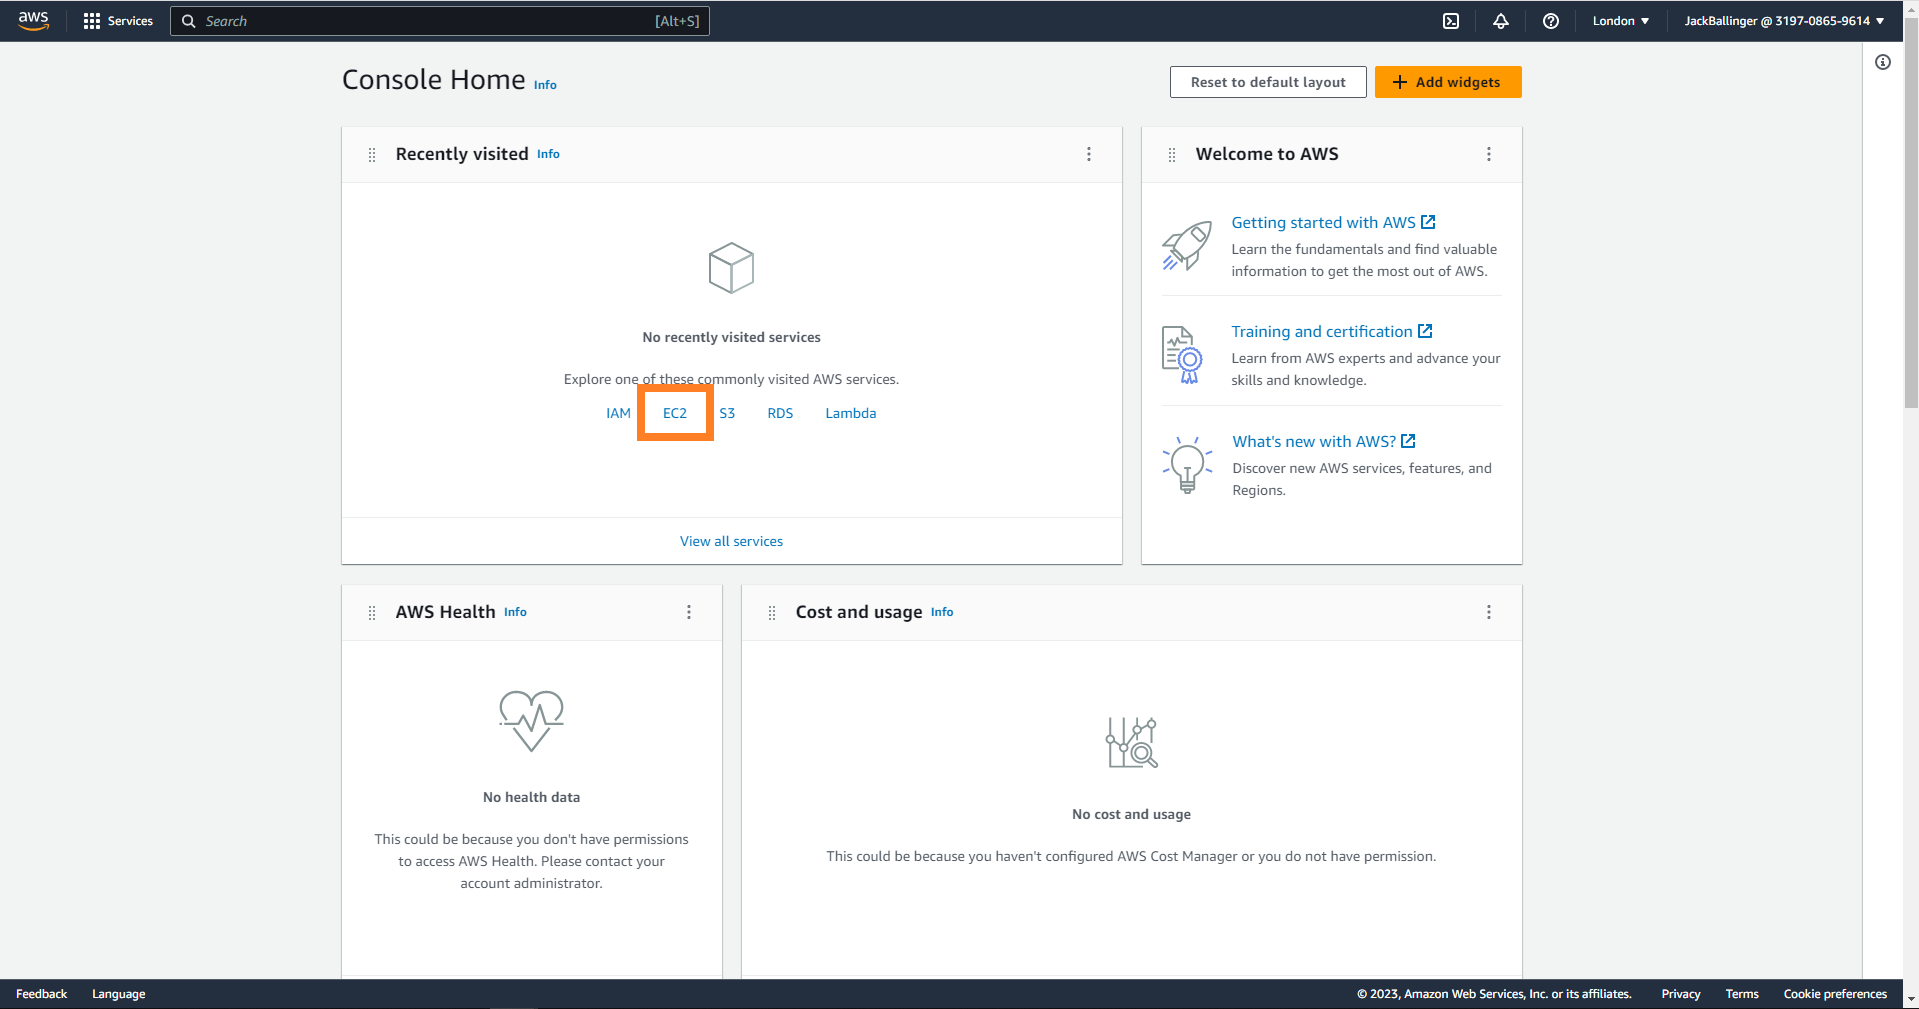Open Cost and usage widget options menu
This screenshot has width=1919, height=1009.
click(x=1489, y=612)
